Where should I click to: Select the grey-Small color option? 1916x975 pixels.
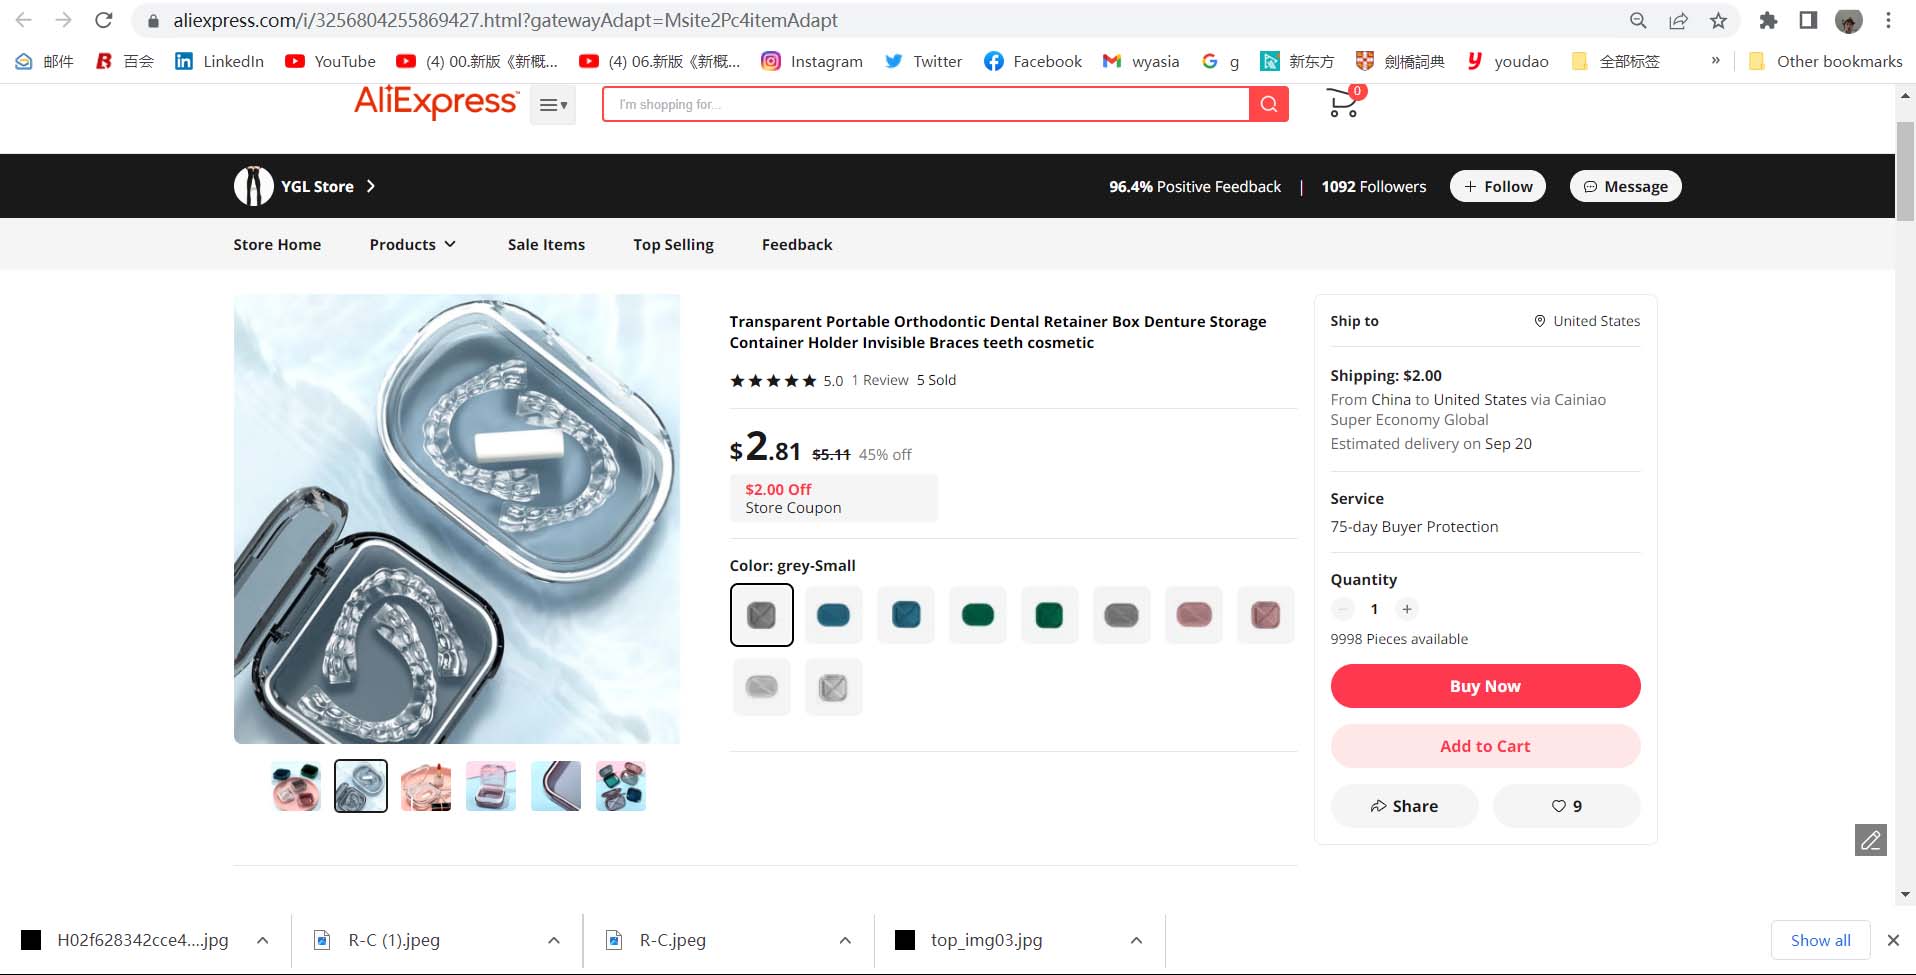click(761, 615)
